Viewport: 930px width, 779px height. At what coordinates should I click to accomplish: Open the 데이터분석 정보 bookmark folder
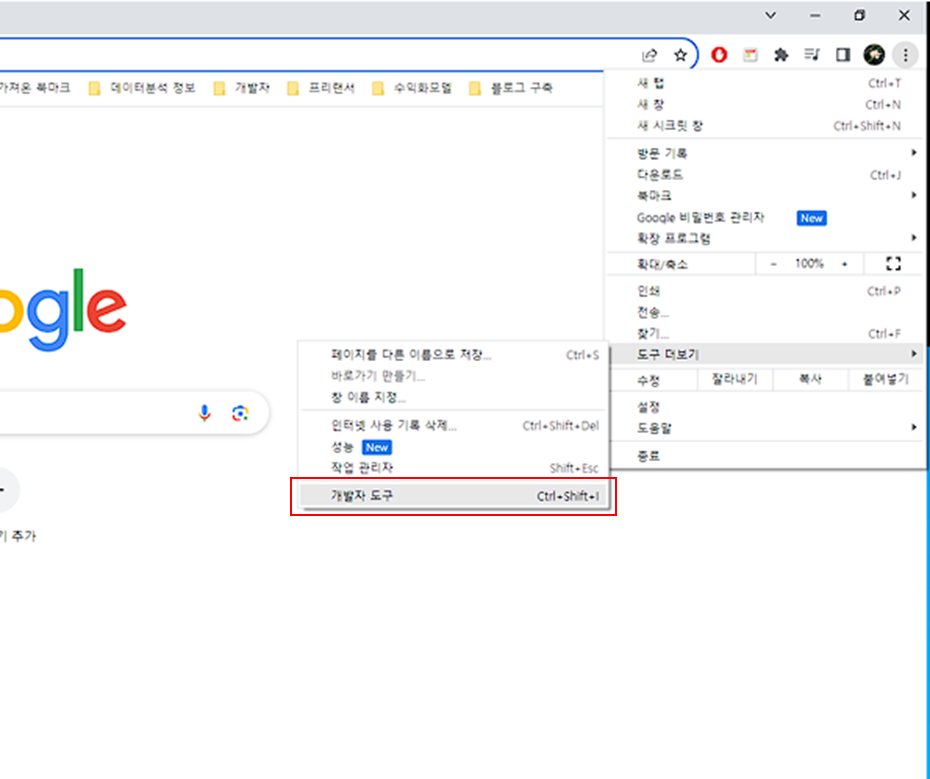(142, 88)
